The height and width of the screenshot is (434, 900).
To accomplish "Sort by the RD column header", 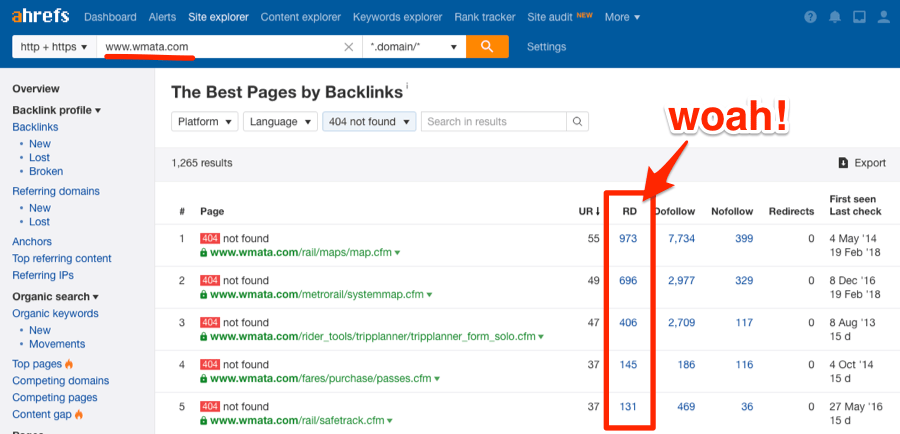I will coord(630,211).
